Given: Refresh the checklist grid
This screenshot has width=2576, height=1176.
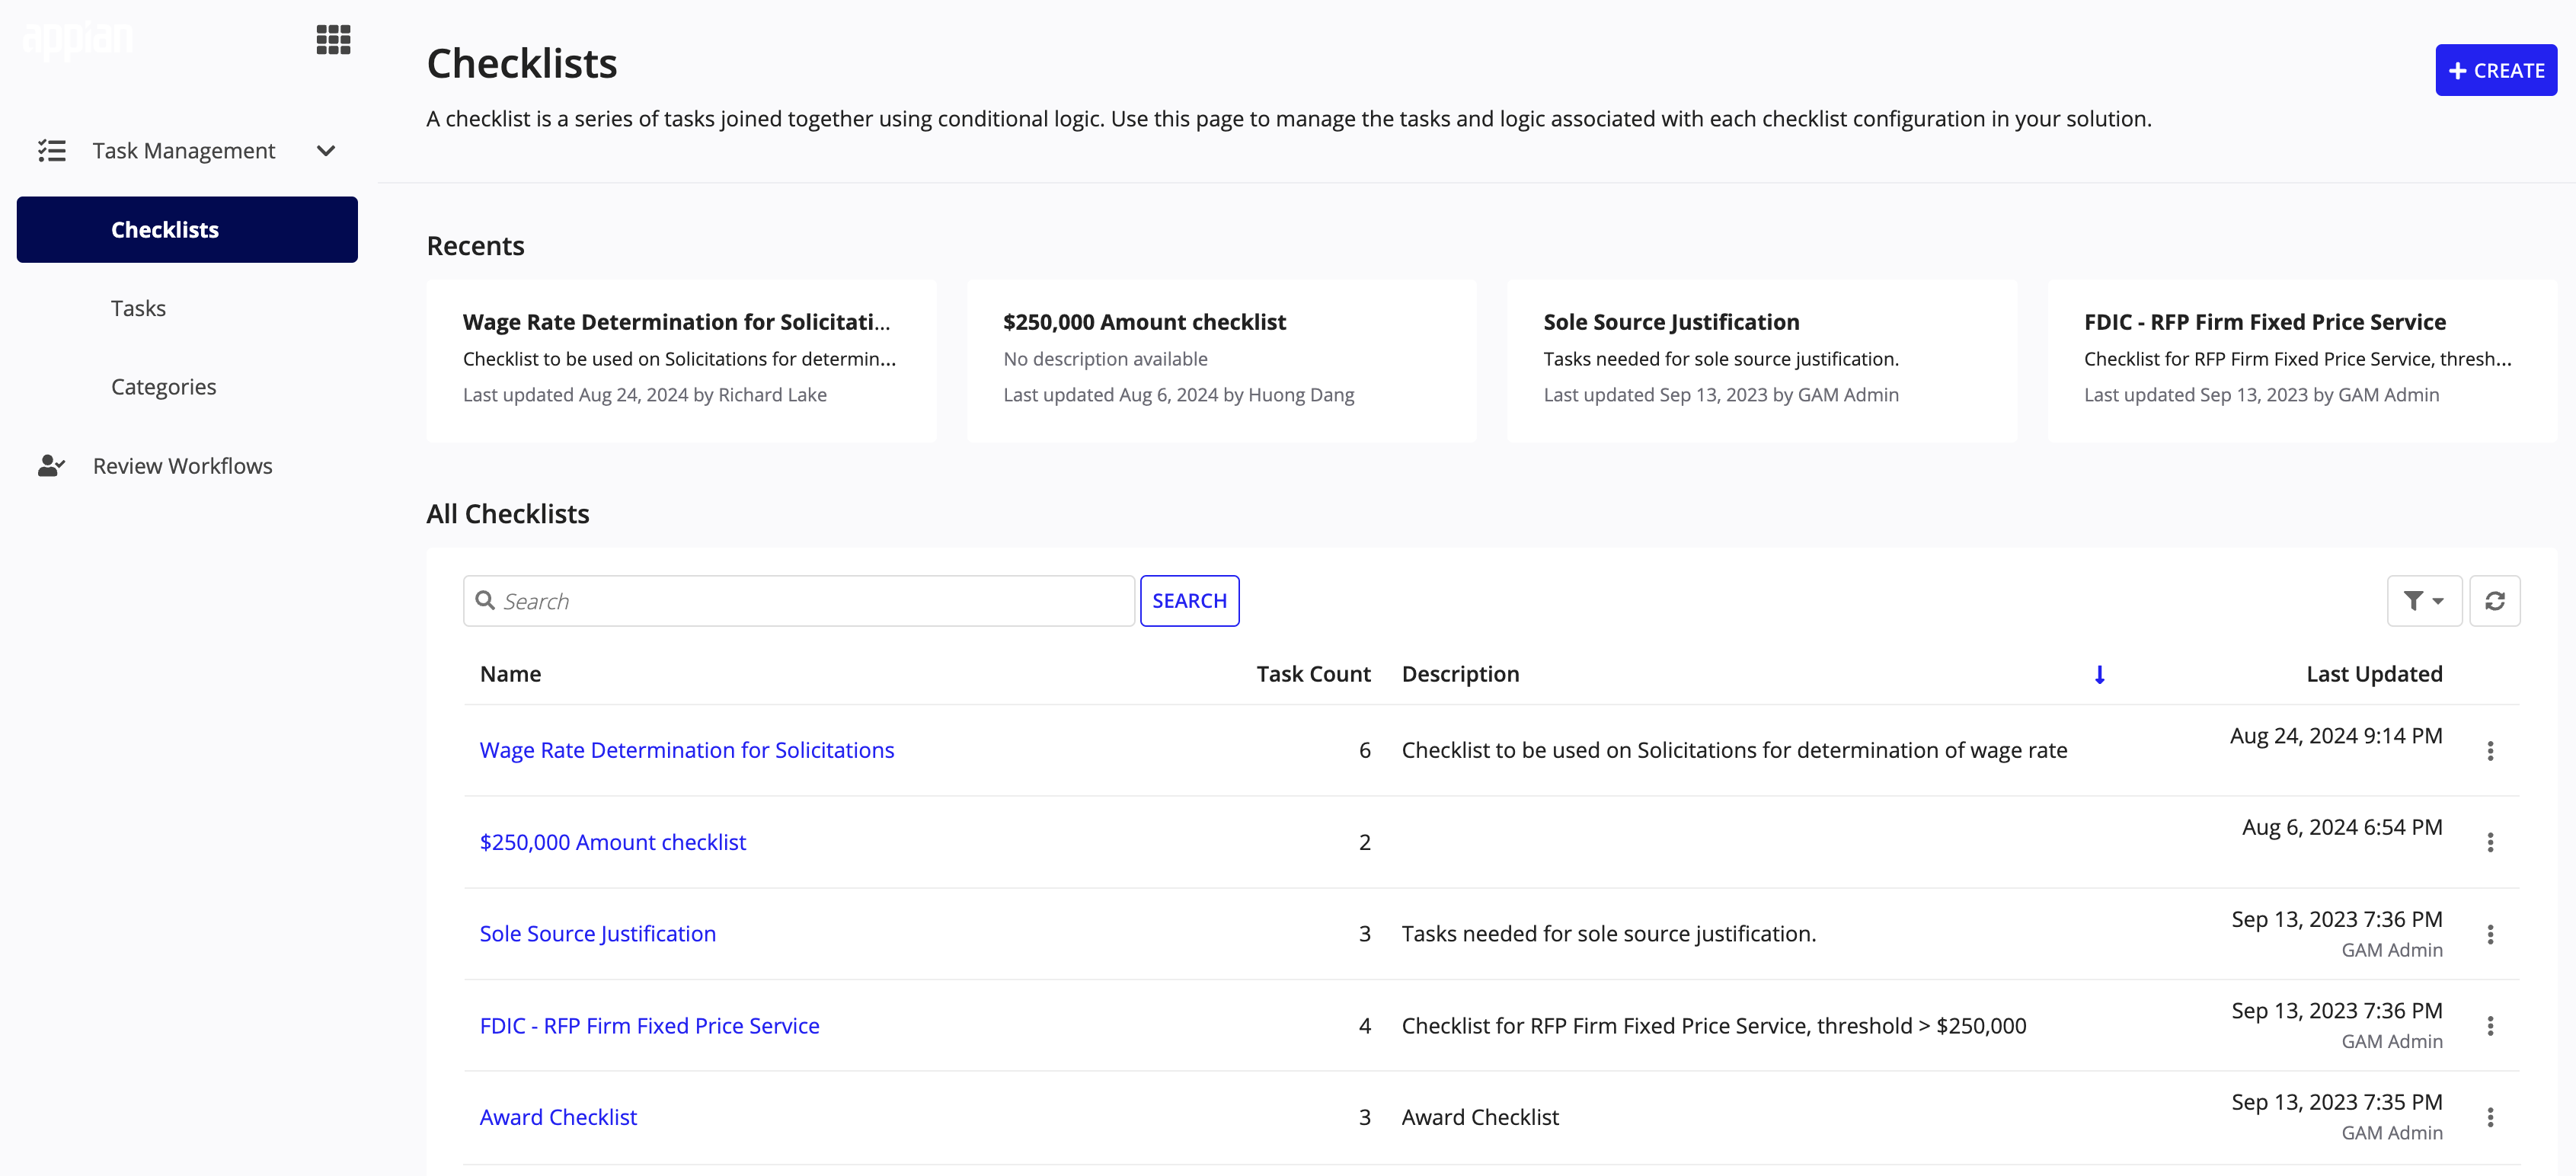Looking at the screenshot, I should (2495, 601).
